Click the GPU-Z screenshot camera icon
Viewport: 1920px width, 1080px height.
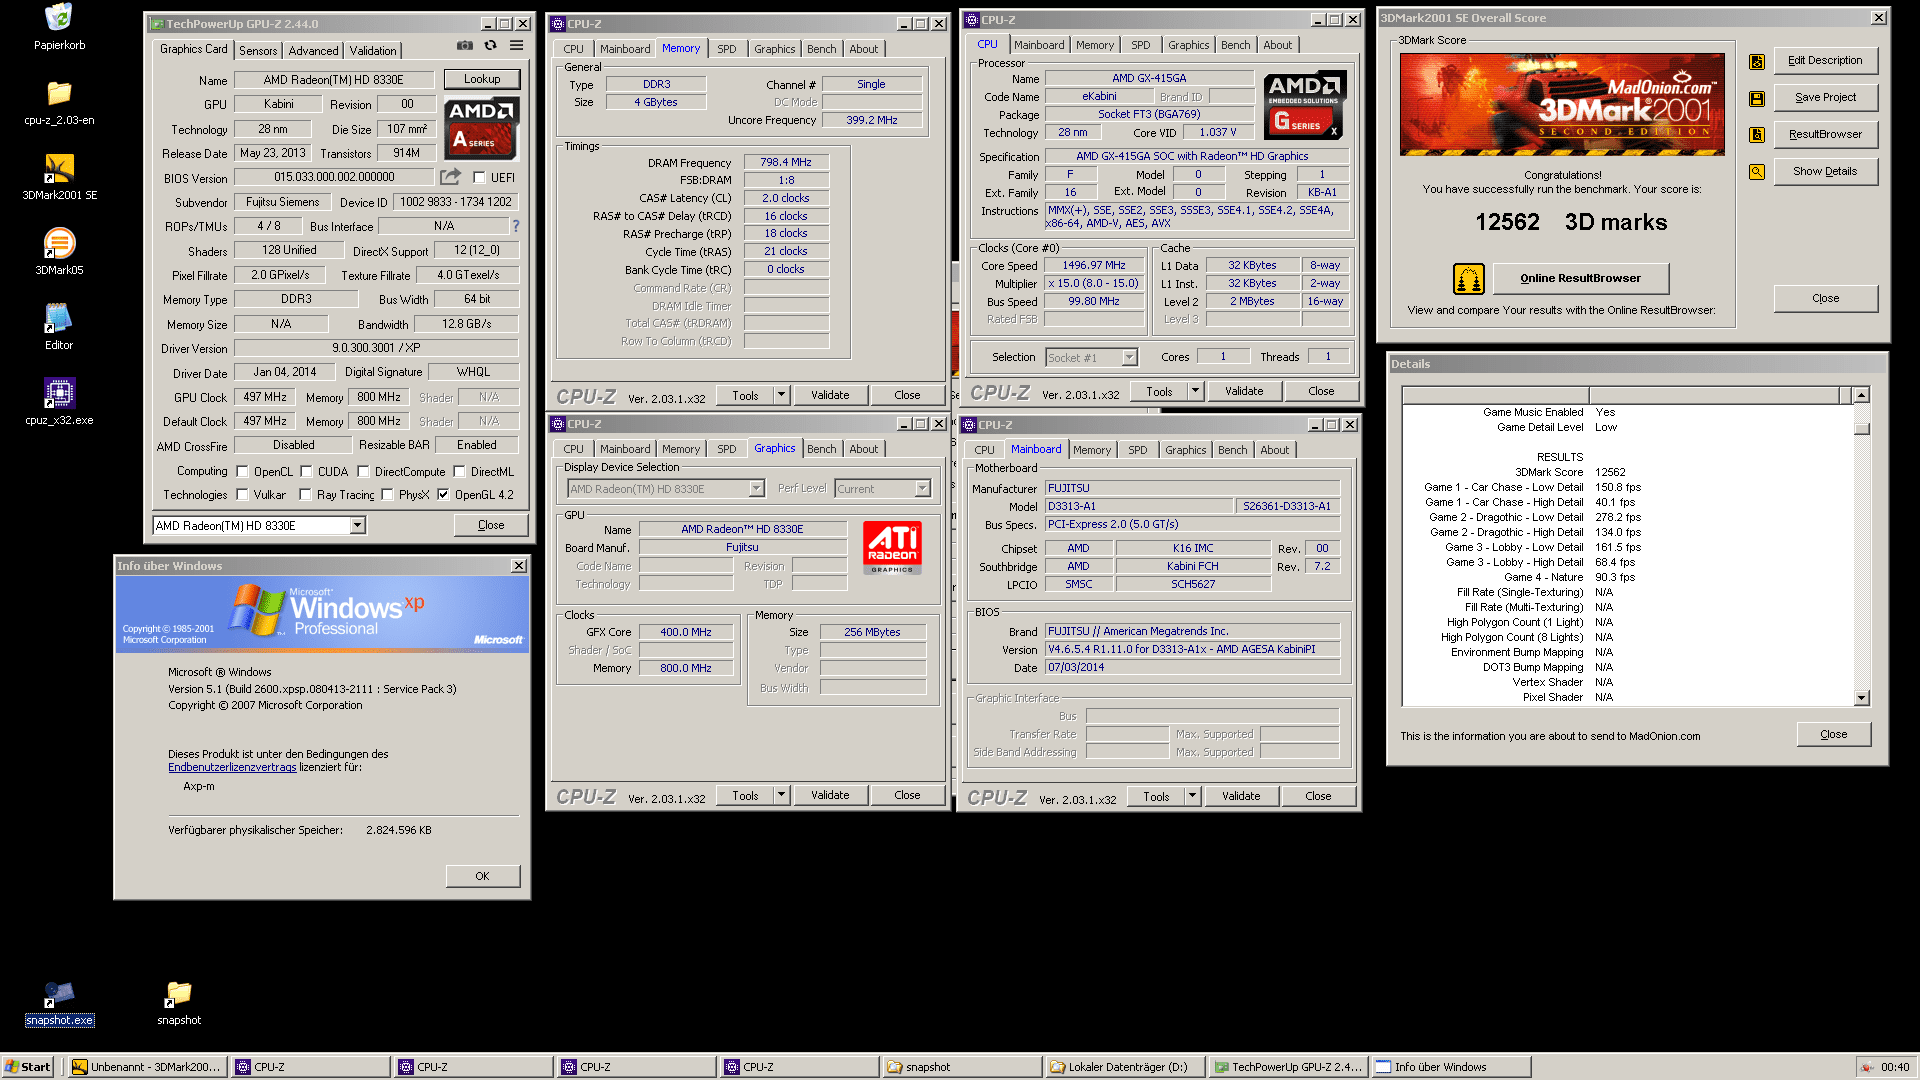coord(465,45)
